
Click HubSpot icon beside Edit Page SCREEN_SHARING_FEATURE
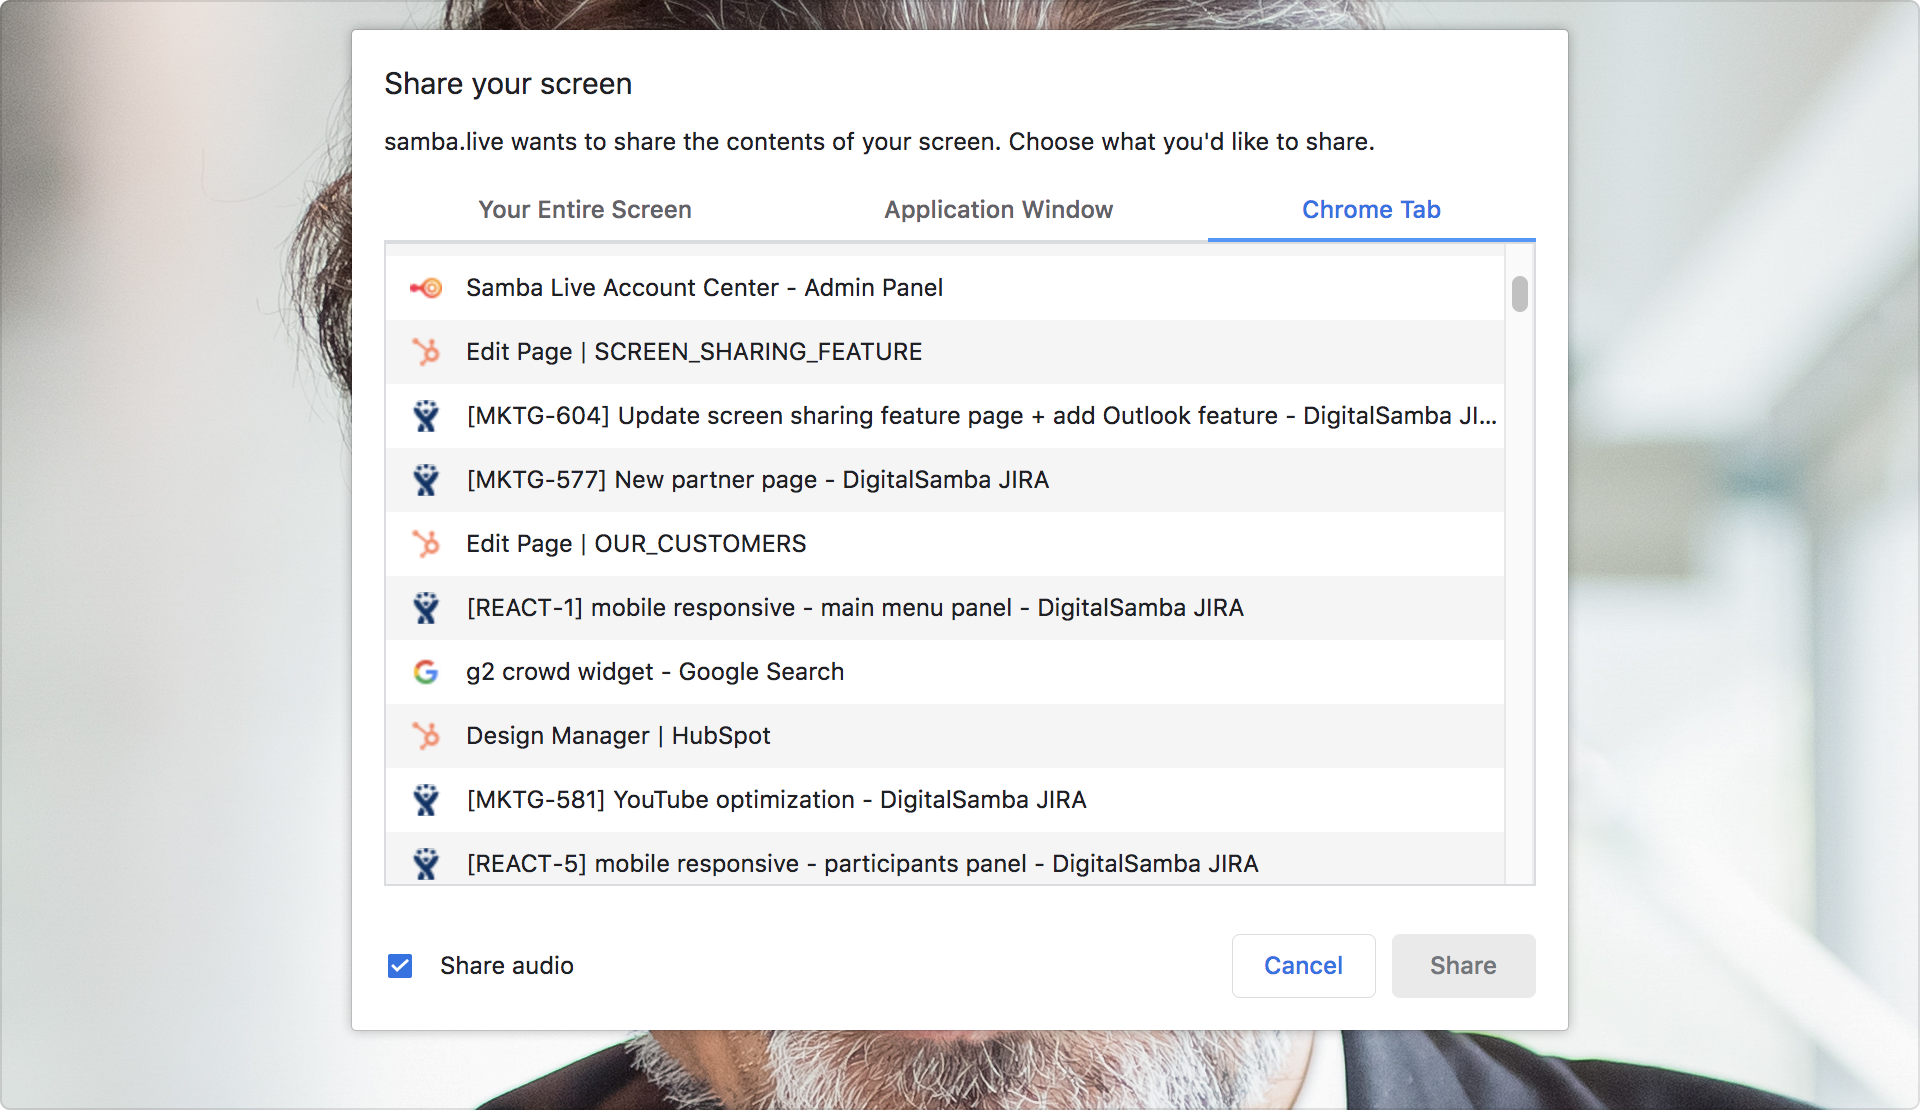tap(426, 352)
